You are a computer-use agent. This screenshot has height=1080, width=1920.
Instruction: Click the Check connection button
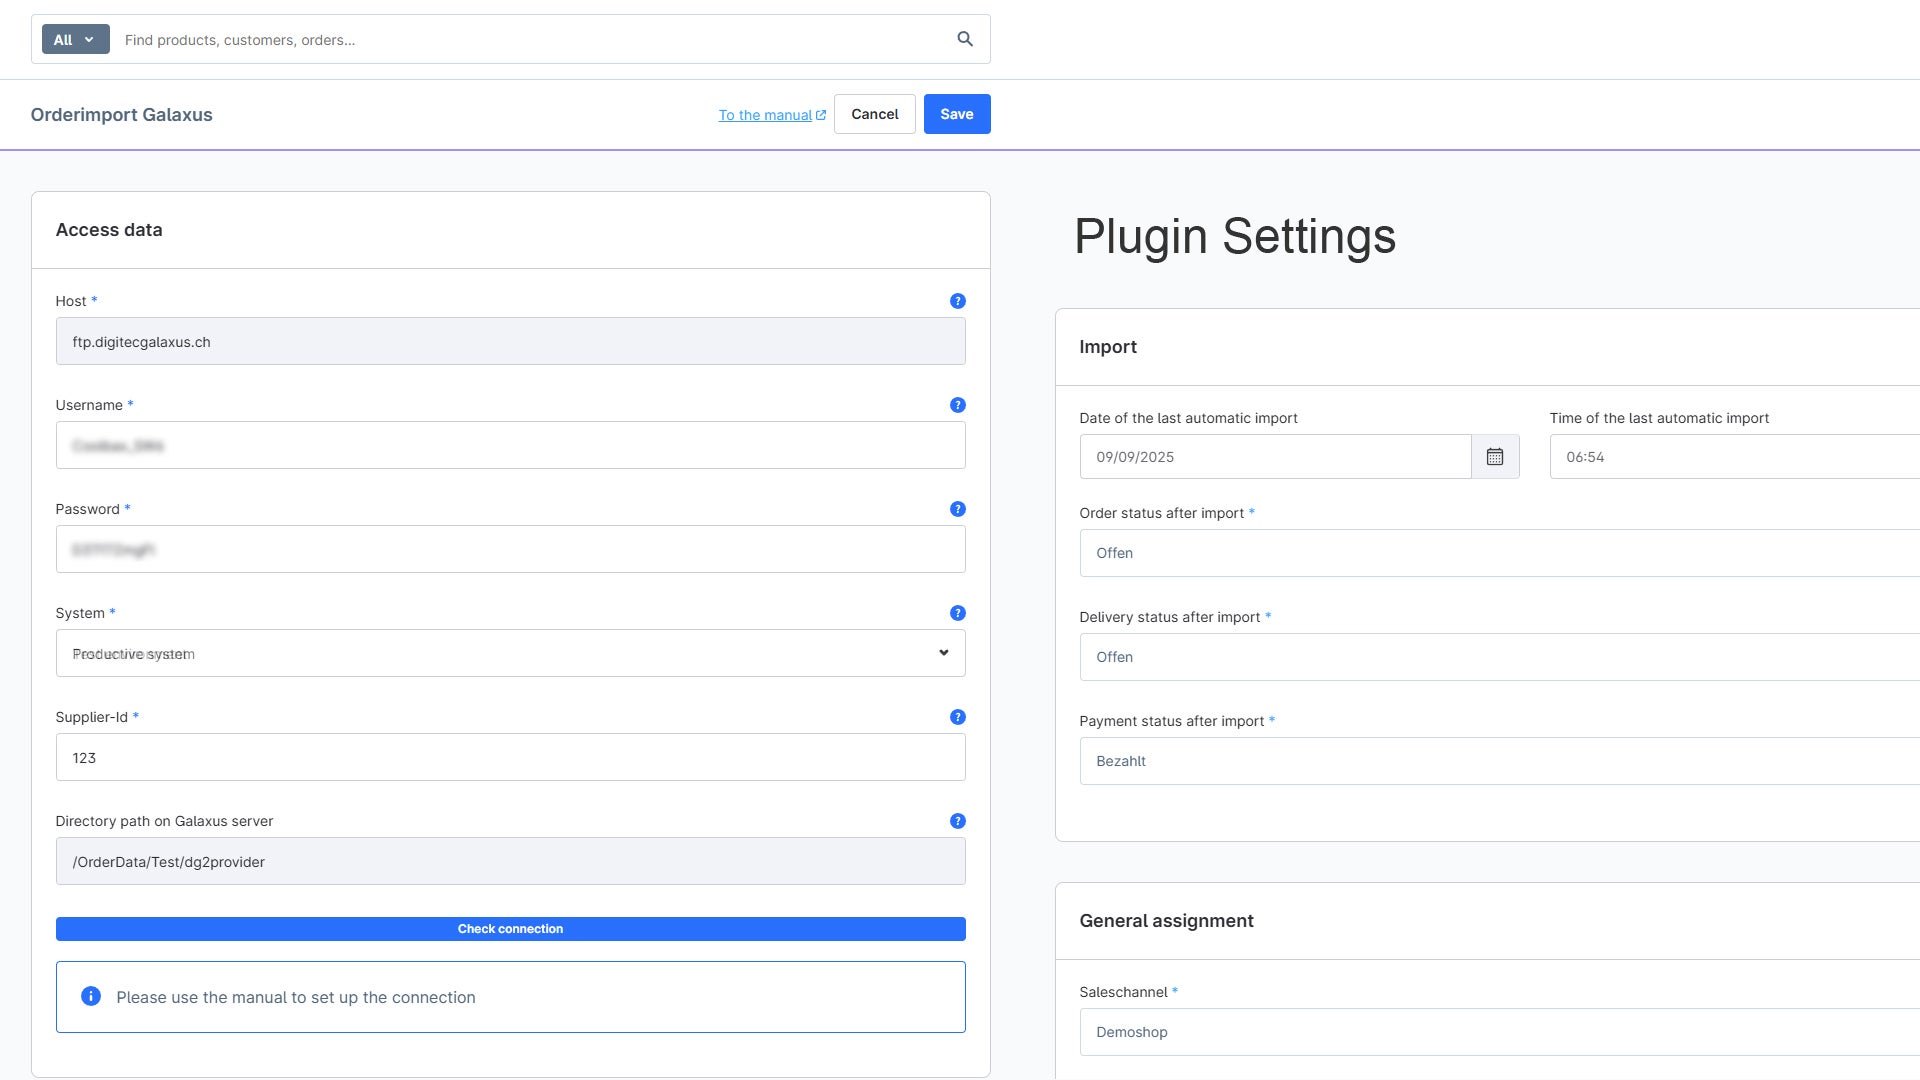point(510,929)
